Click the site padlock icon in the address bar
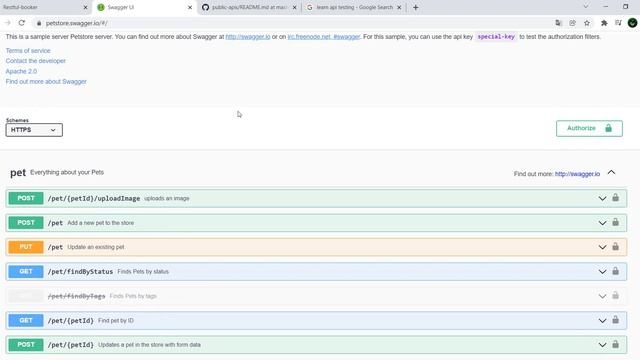 tap(39, 23)
